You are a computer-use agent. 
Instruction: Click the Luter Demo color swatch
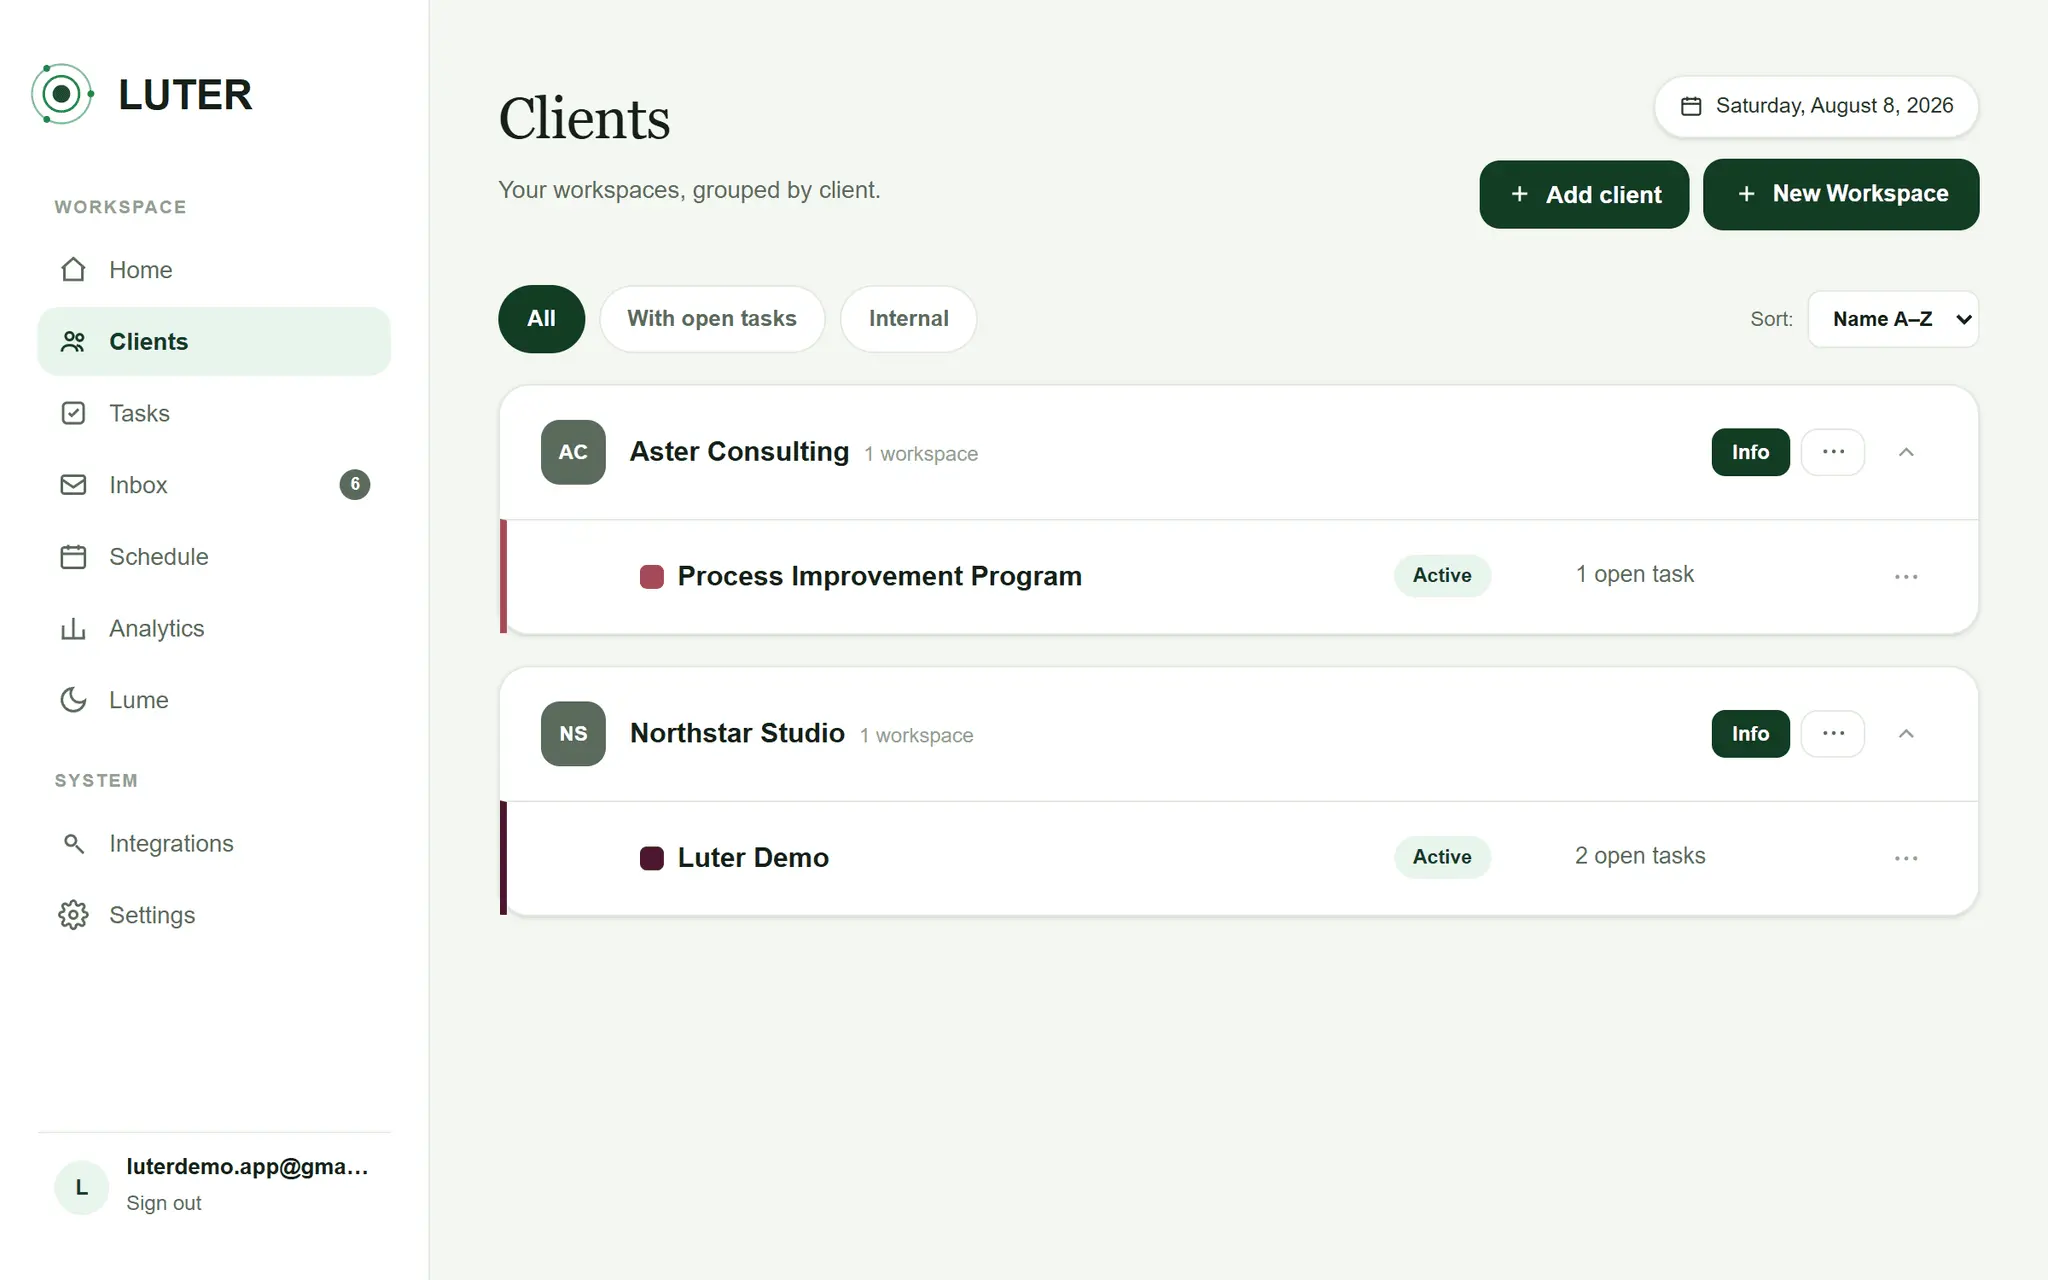tap(652, 858)
